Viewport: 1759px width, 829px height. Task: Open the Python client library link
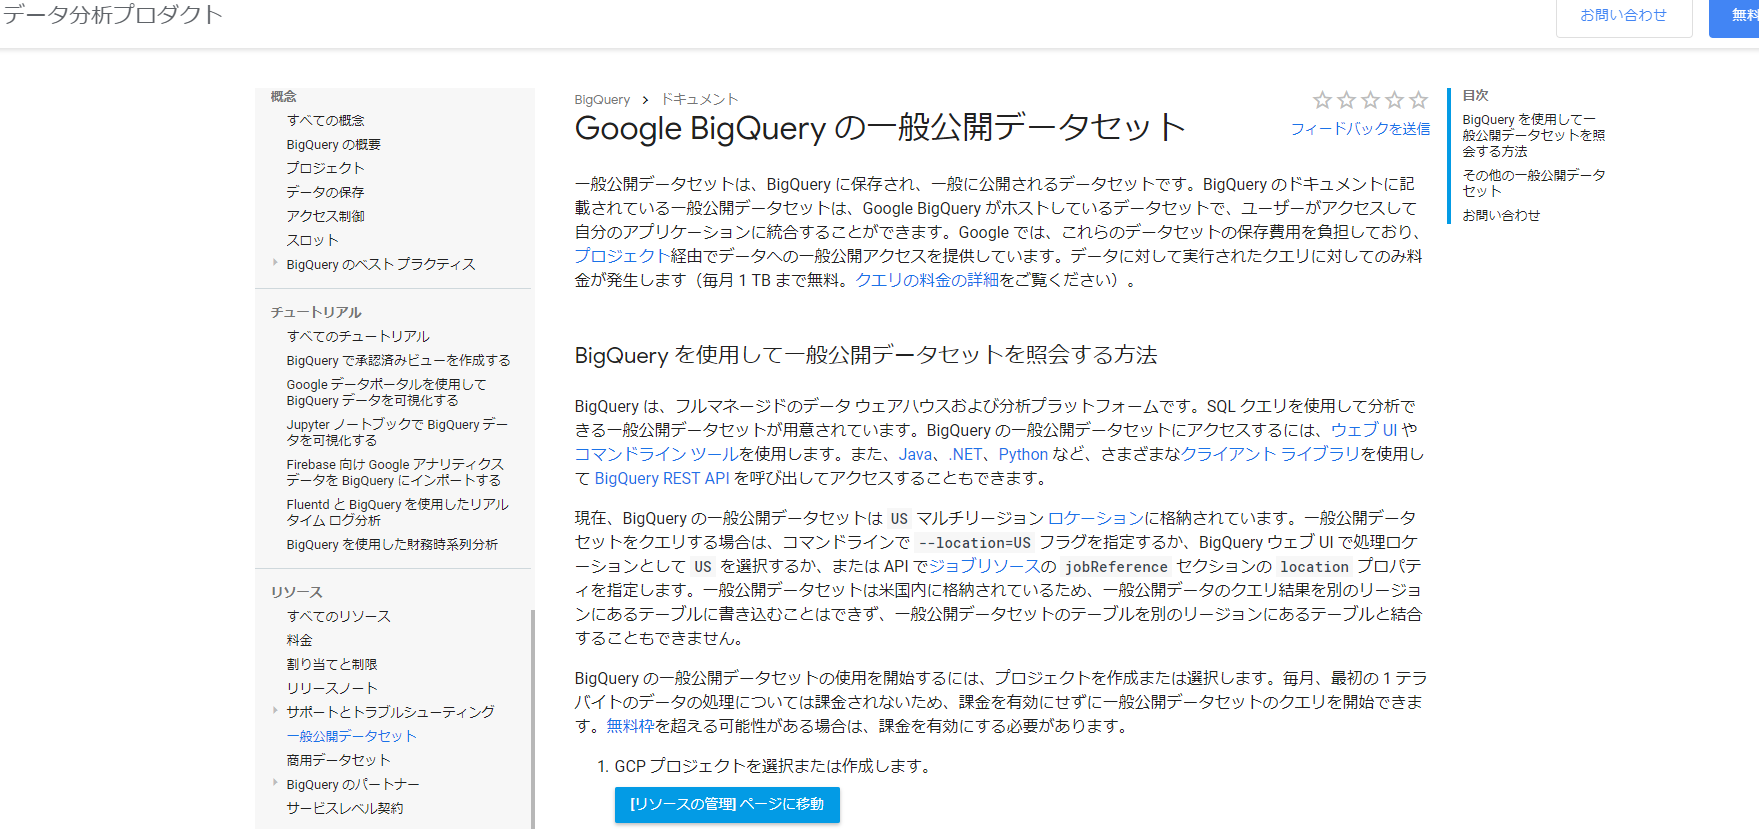[1023, 454]
